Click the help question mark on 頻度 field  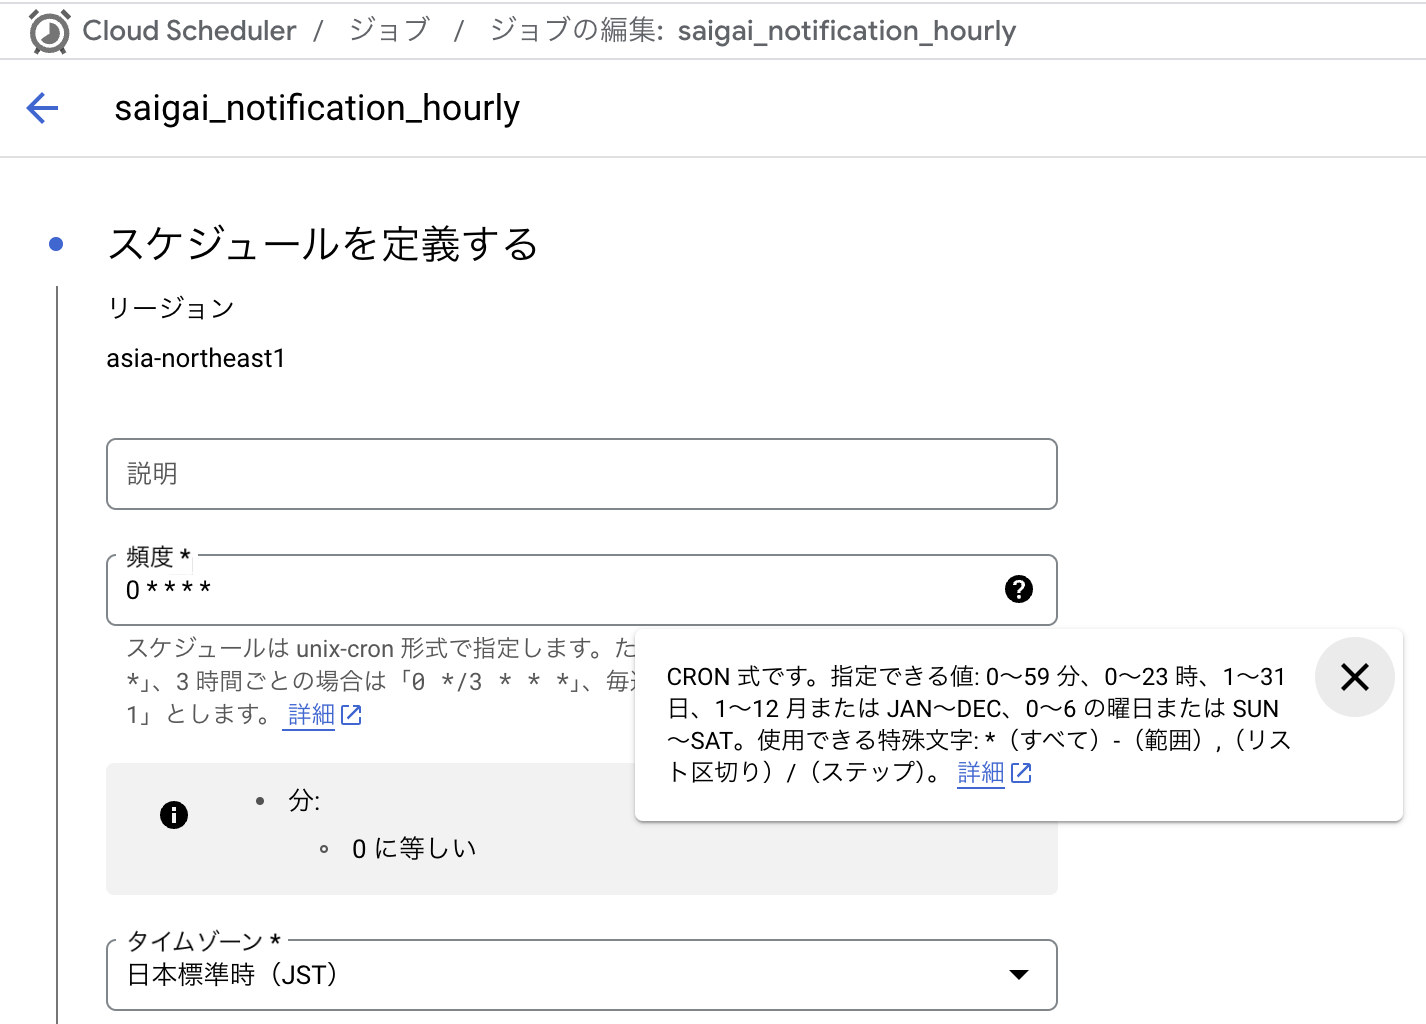point(1018,589)
